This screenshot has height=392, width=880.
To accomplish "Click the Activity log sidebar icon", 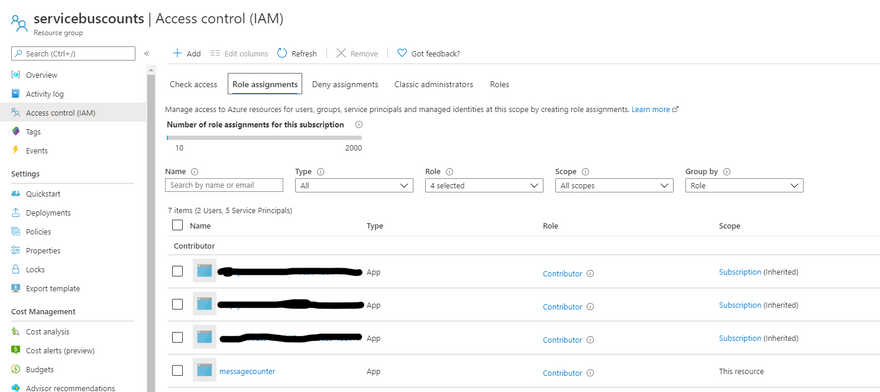I will pyautogui.click(x=16, y=94).
